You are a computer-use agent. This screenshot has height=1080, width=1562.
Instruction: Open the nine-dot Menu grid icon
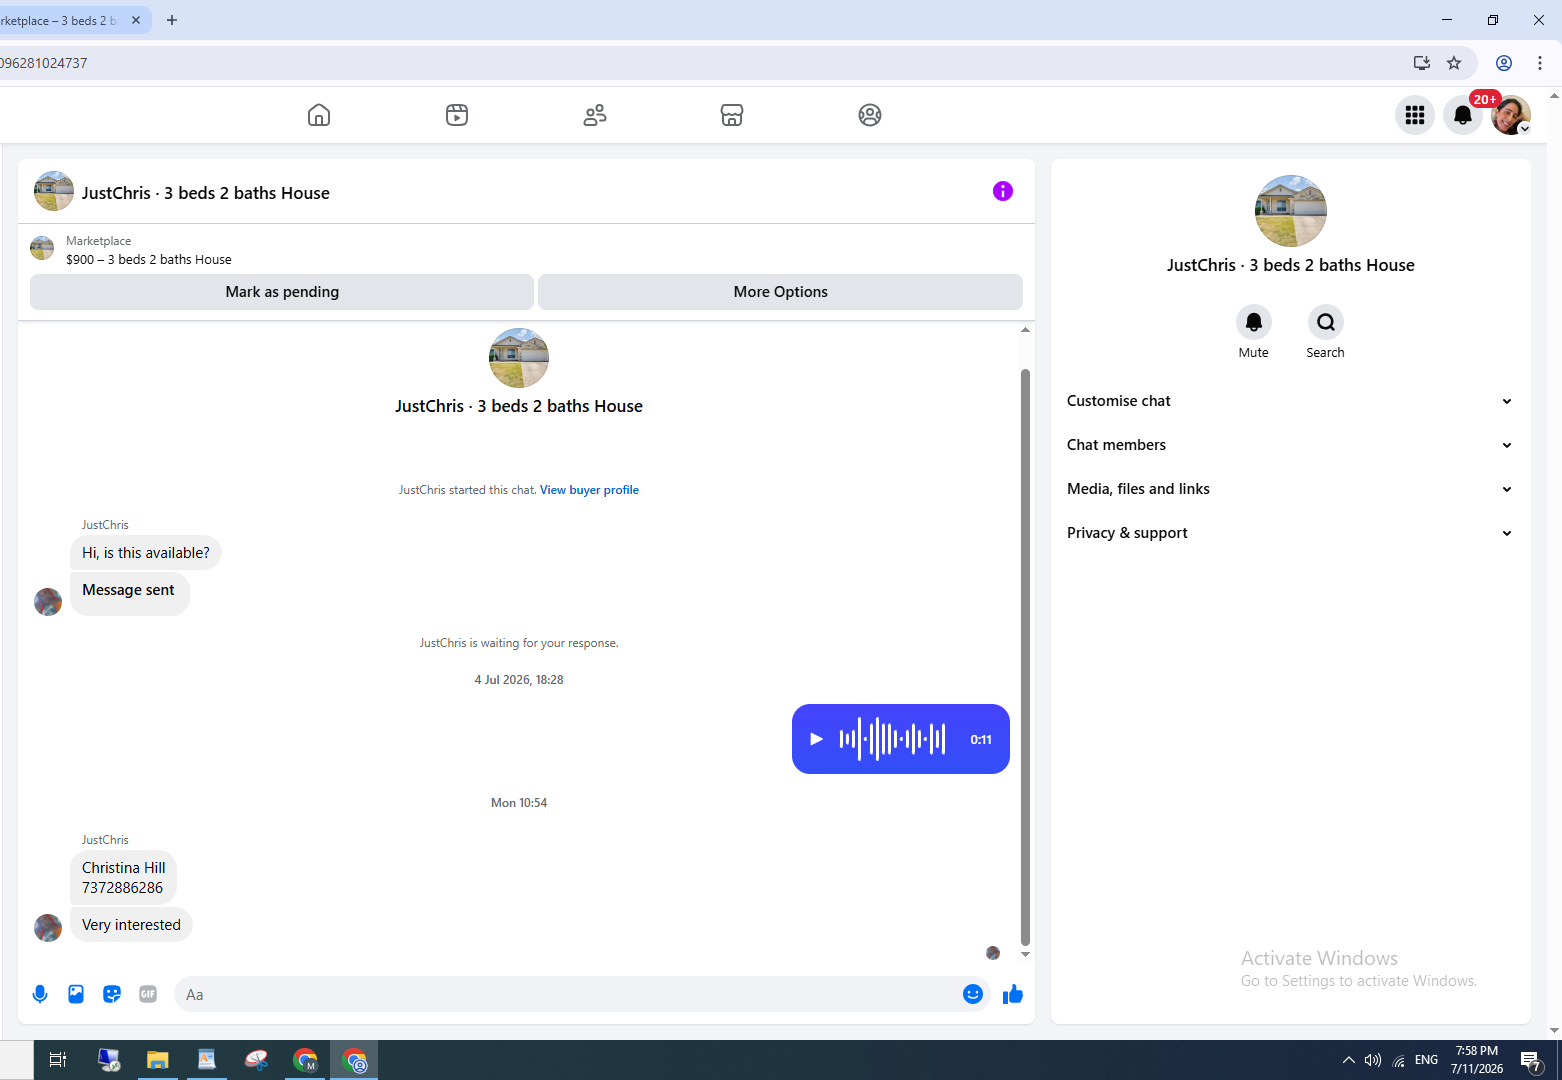click(x=1415, y=115)
